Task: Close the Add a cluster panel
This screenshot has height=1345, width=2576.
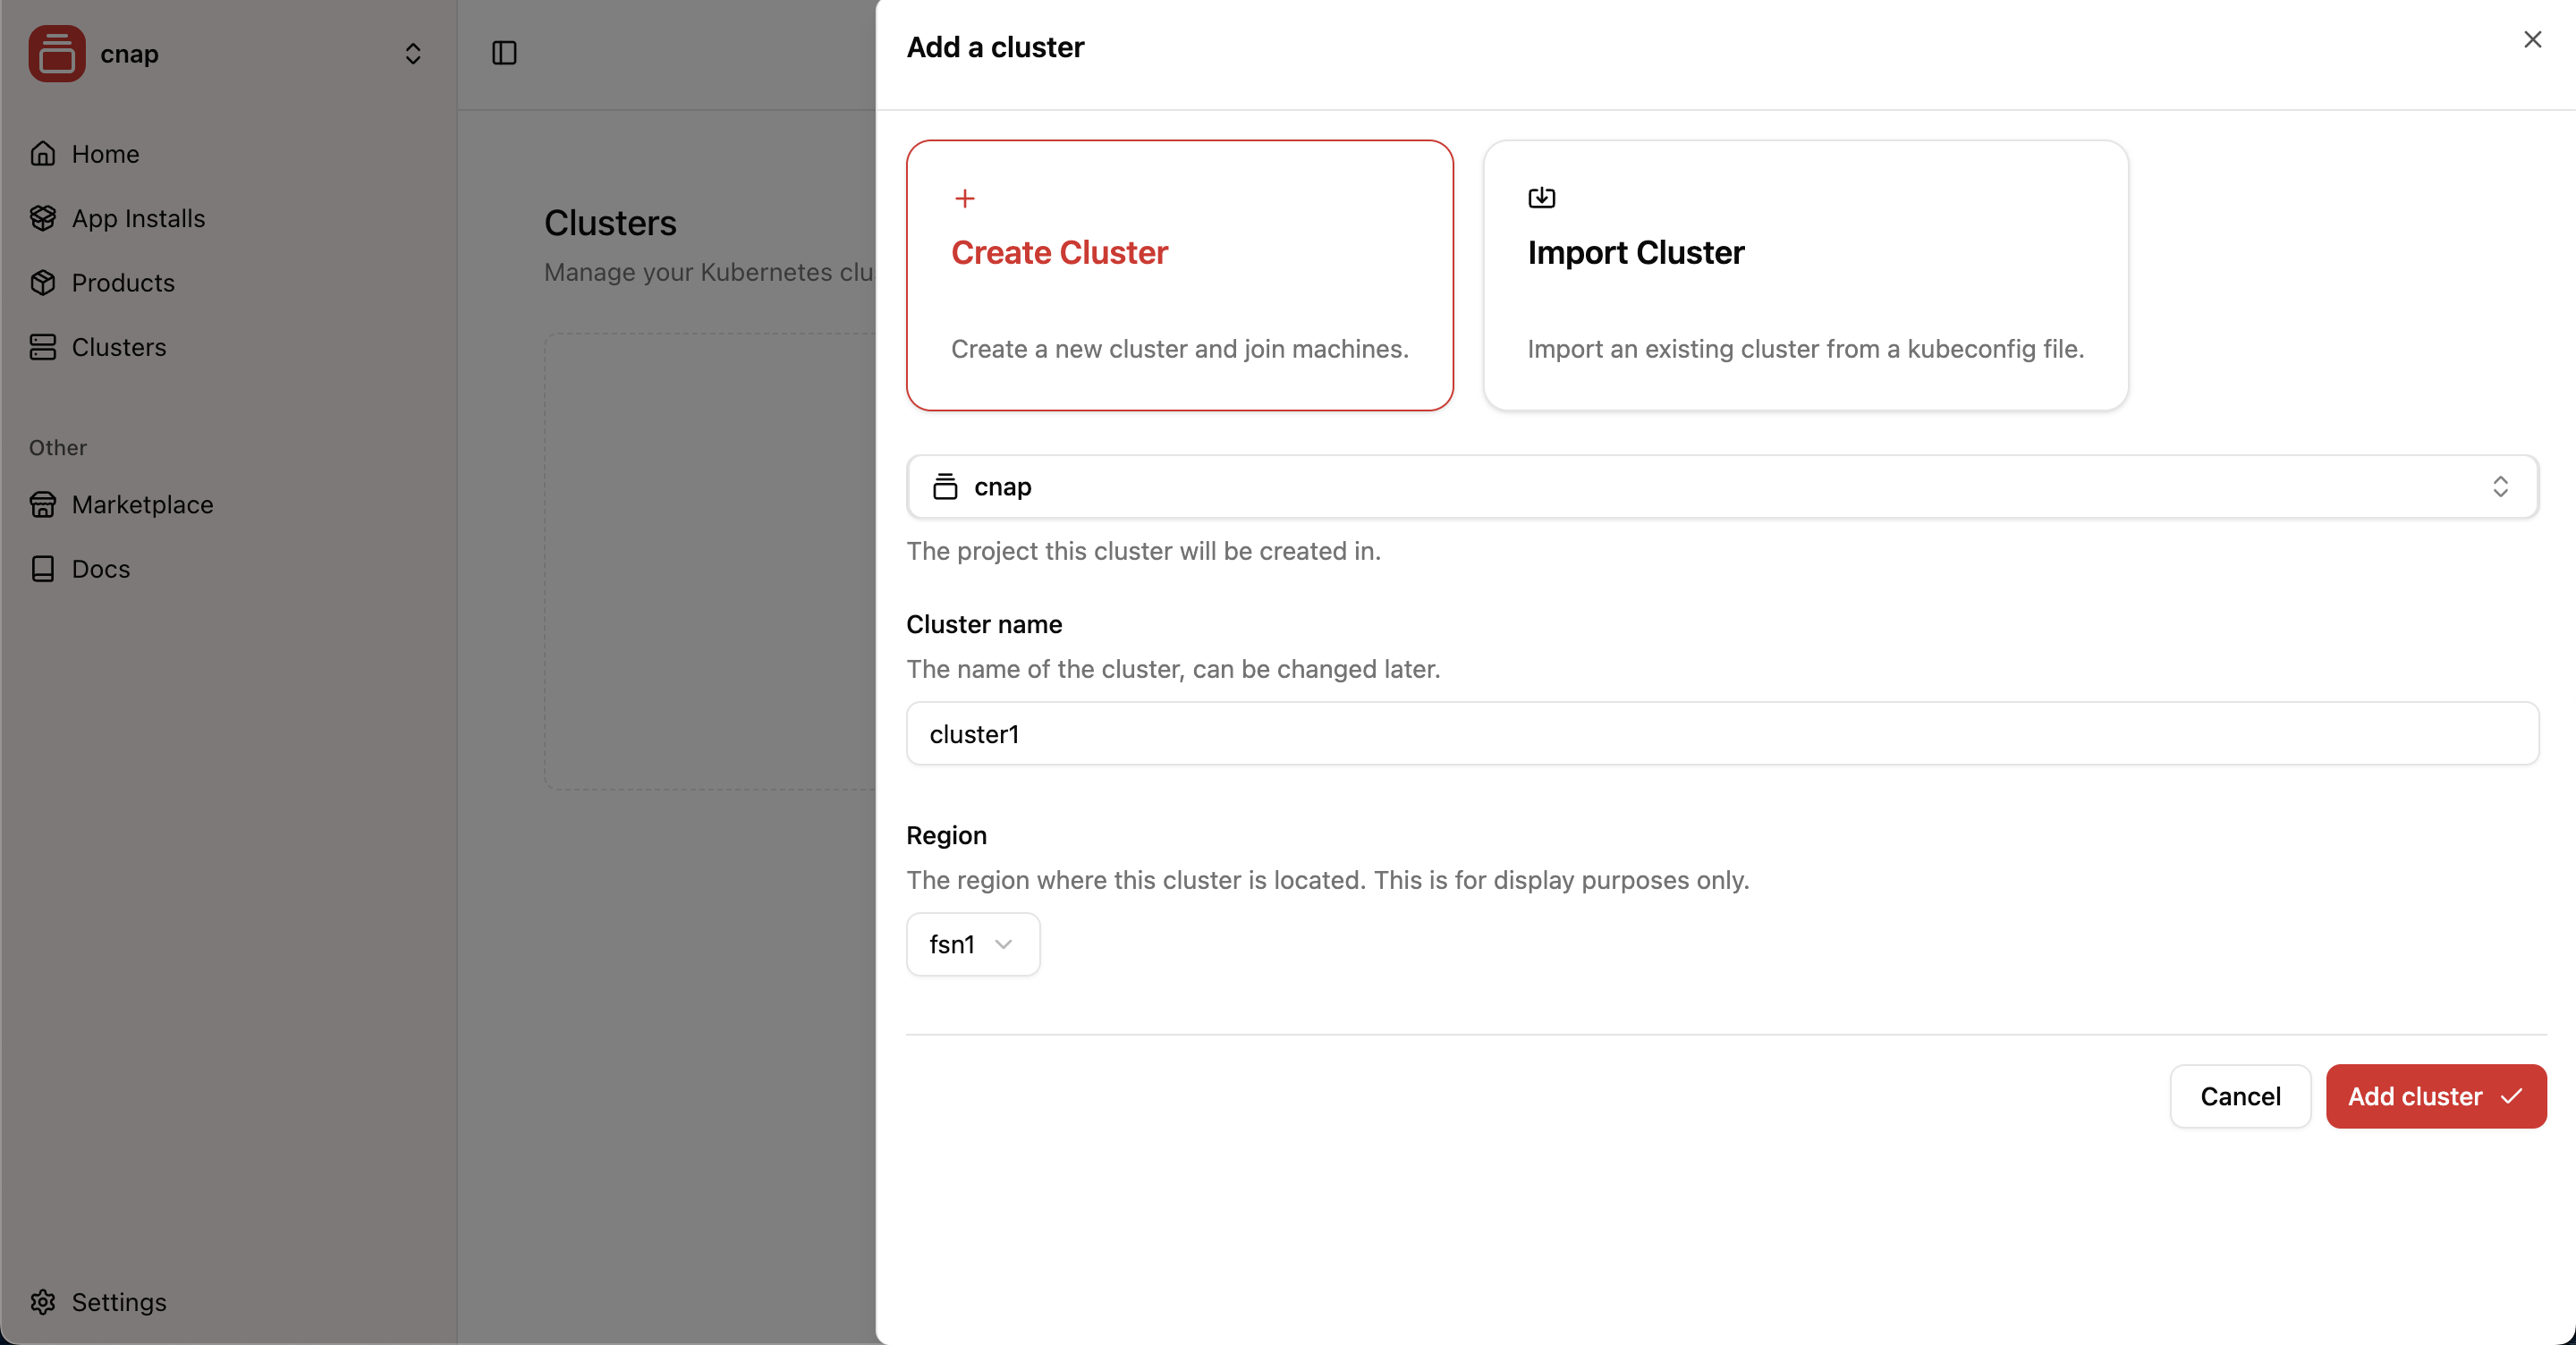Action: click(x=2532, y=39)
